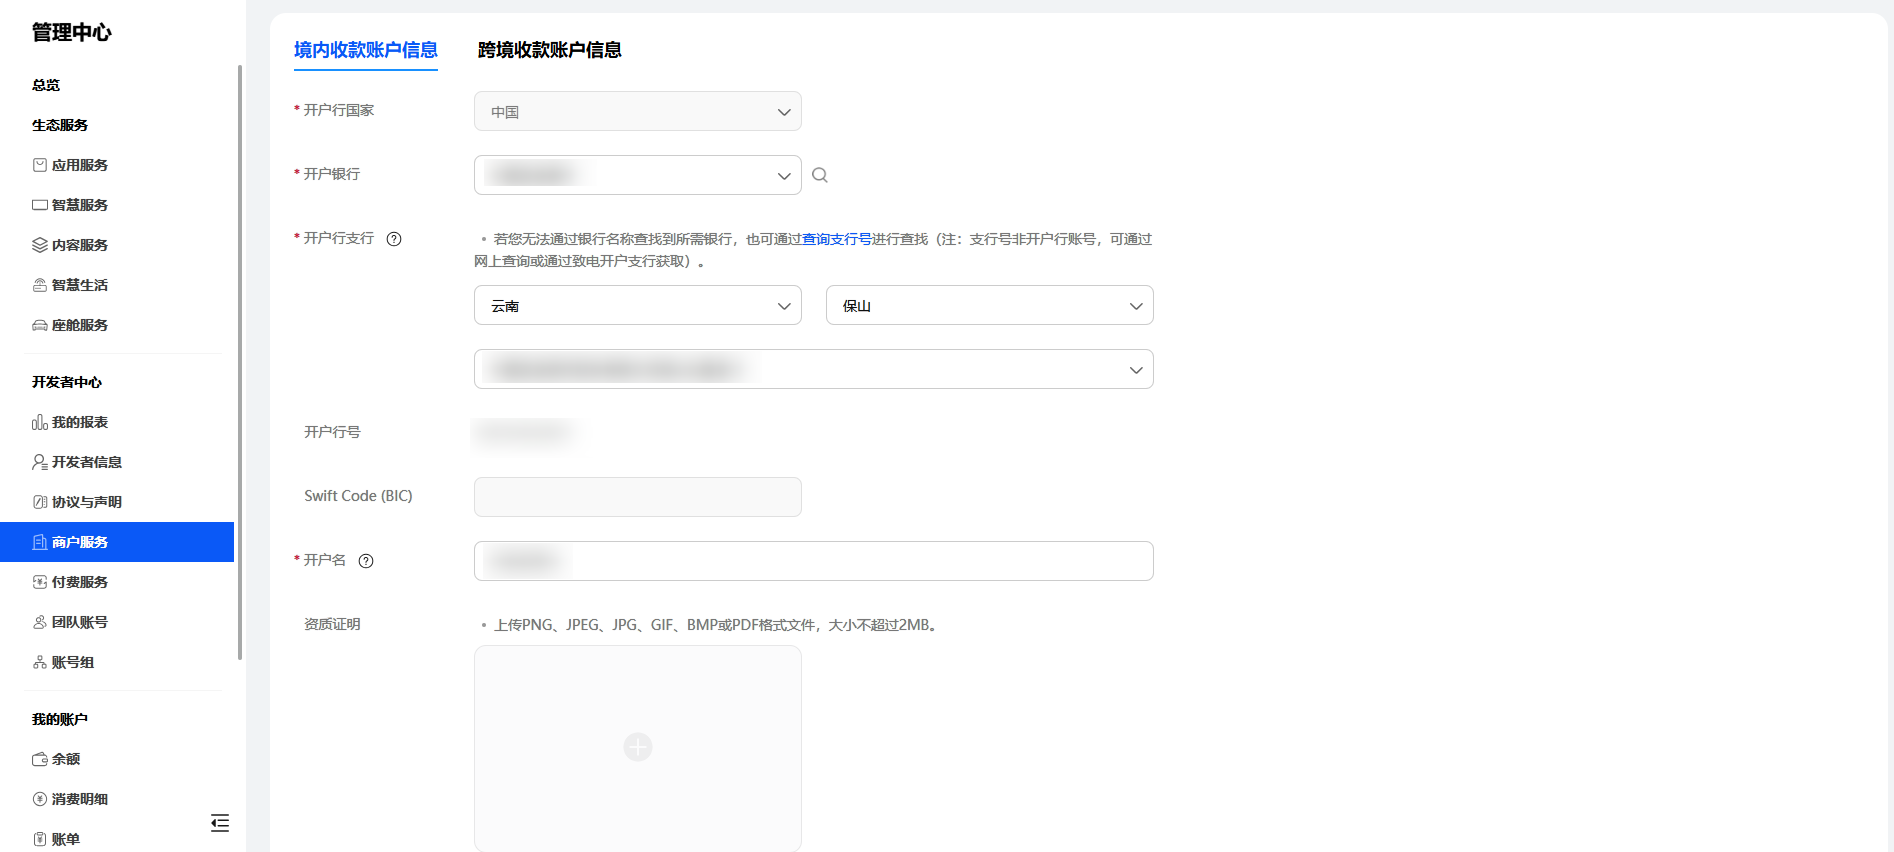The image size is (1894, 852).
Task: Collapse the sidebar with the fold icon
Action: tap(220, 823)
